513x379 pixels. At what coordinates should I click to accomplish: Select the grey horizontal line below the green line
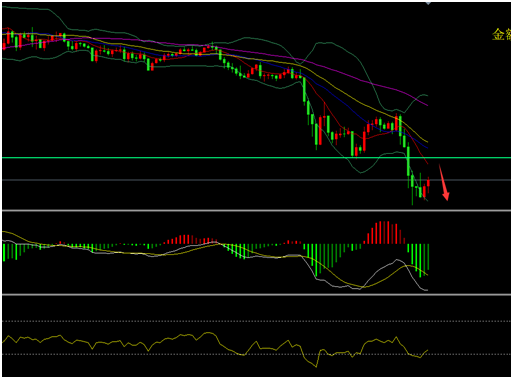[256, 180]
